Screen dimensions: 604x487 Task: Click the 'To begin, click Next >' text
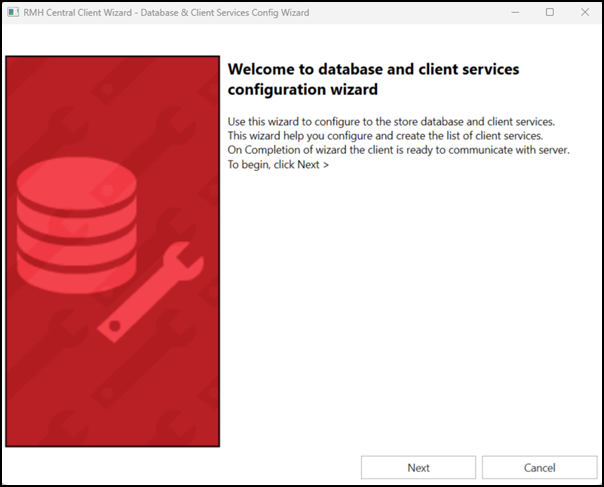coord(278,165)
